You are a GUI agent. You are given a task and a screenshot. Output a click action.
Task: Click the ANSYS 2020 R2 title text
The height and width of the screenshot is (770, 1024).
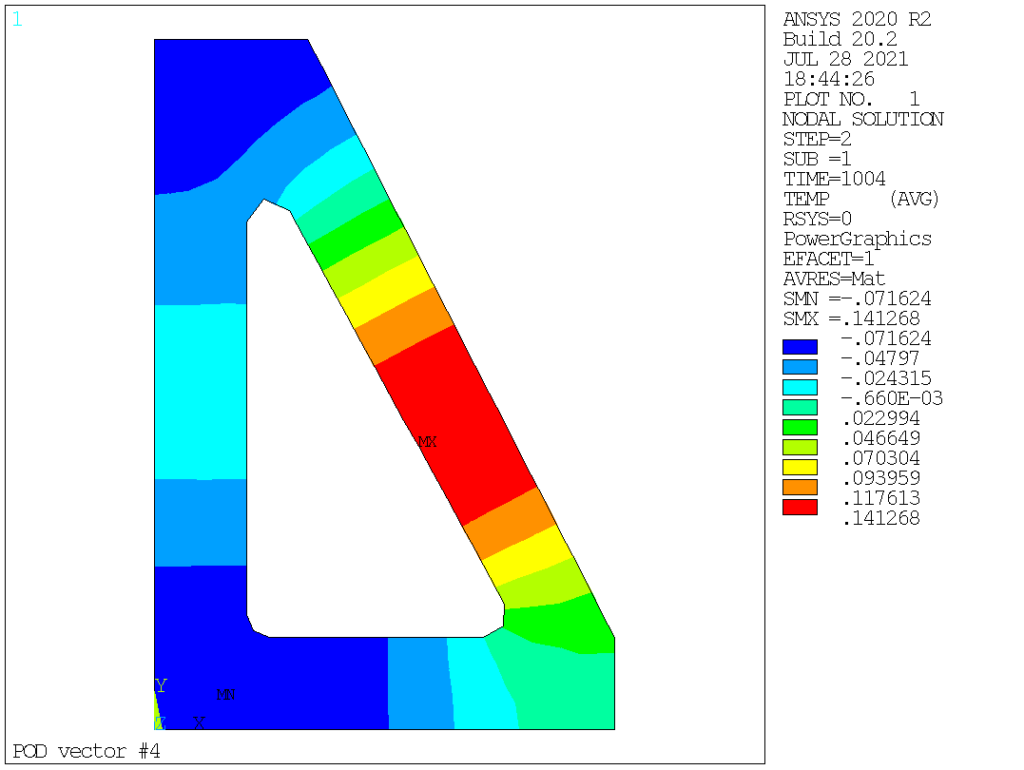857,20
